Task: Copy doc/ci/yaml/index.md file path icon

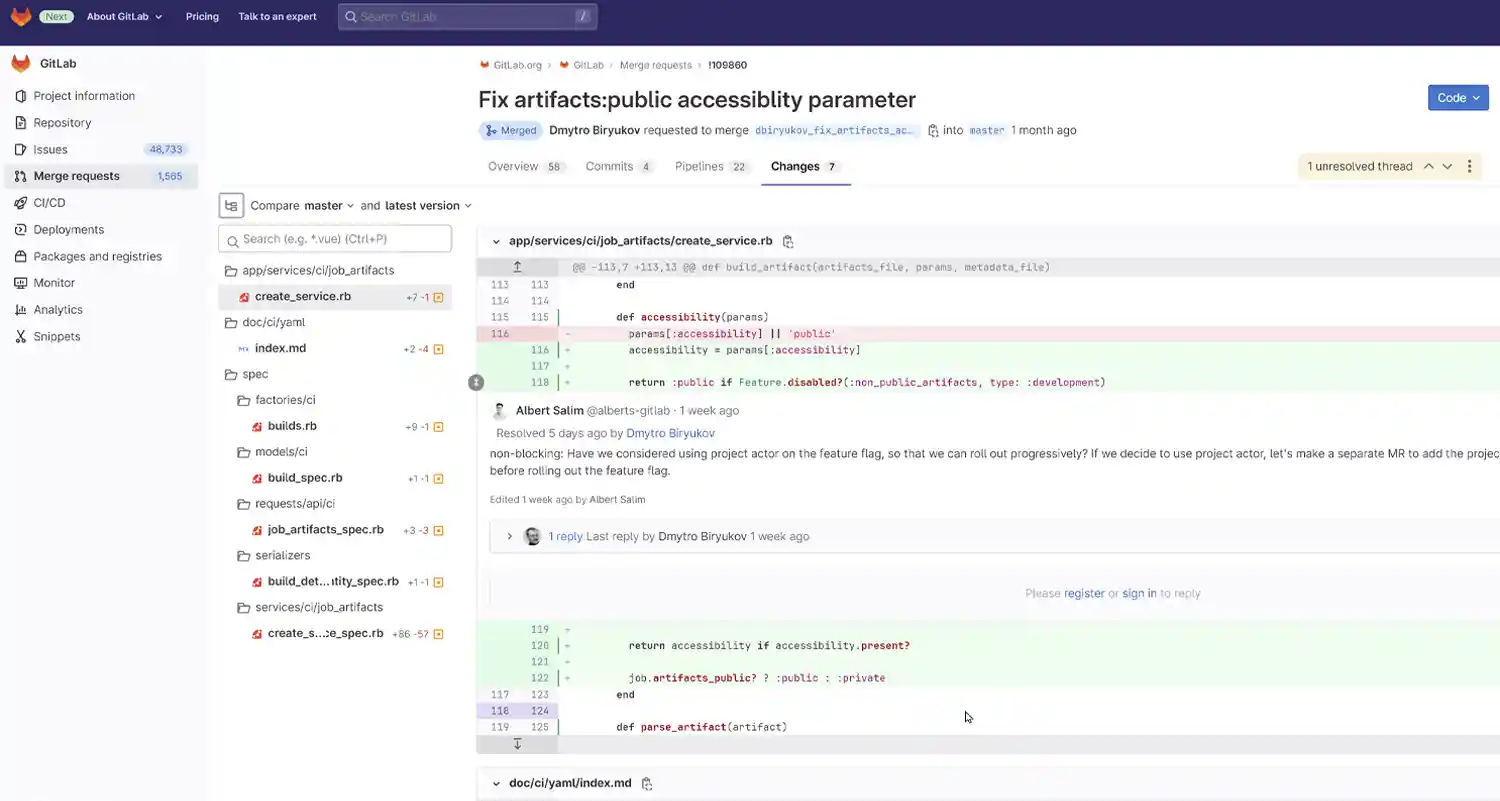Action: point(647,783)
